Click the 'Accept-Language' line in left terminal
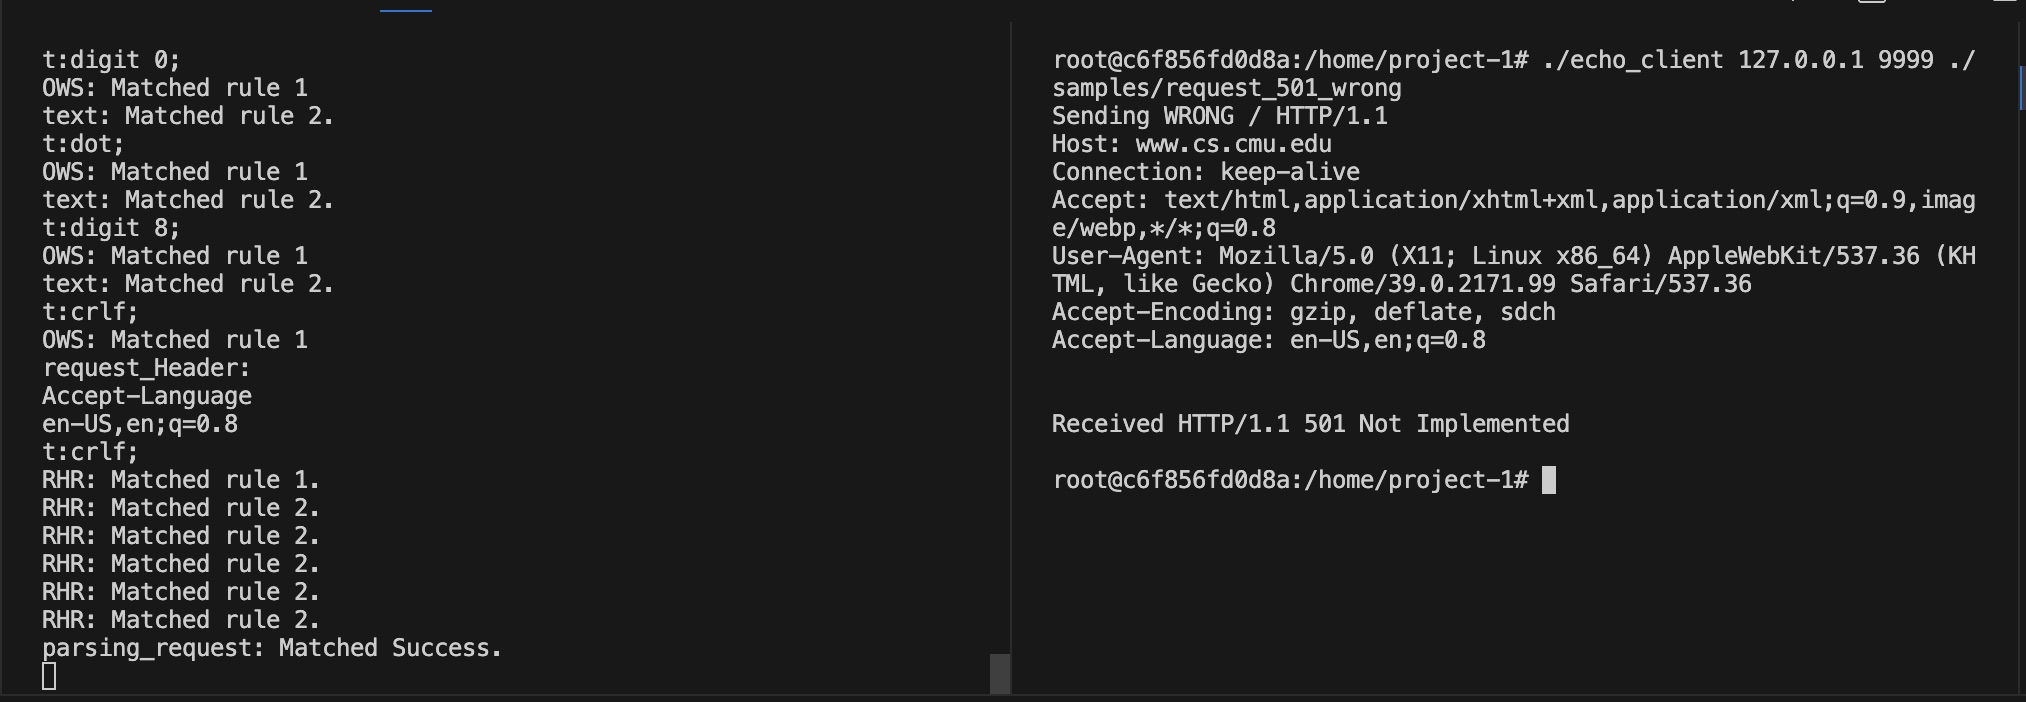 coord(146,396)
